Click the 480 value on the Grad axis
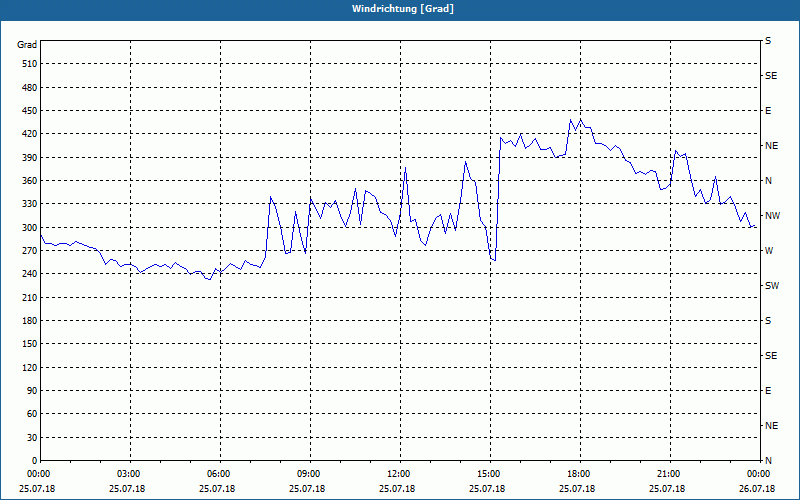Viewport: 800px width, 500px height. 30,88
